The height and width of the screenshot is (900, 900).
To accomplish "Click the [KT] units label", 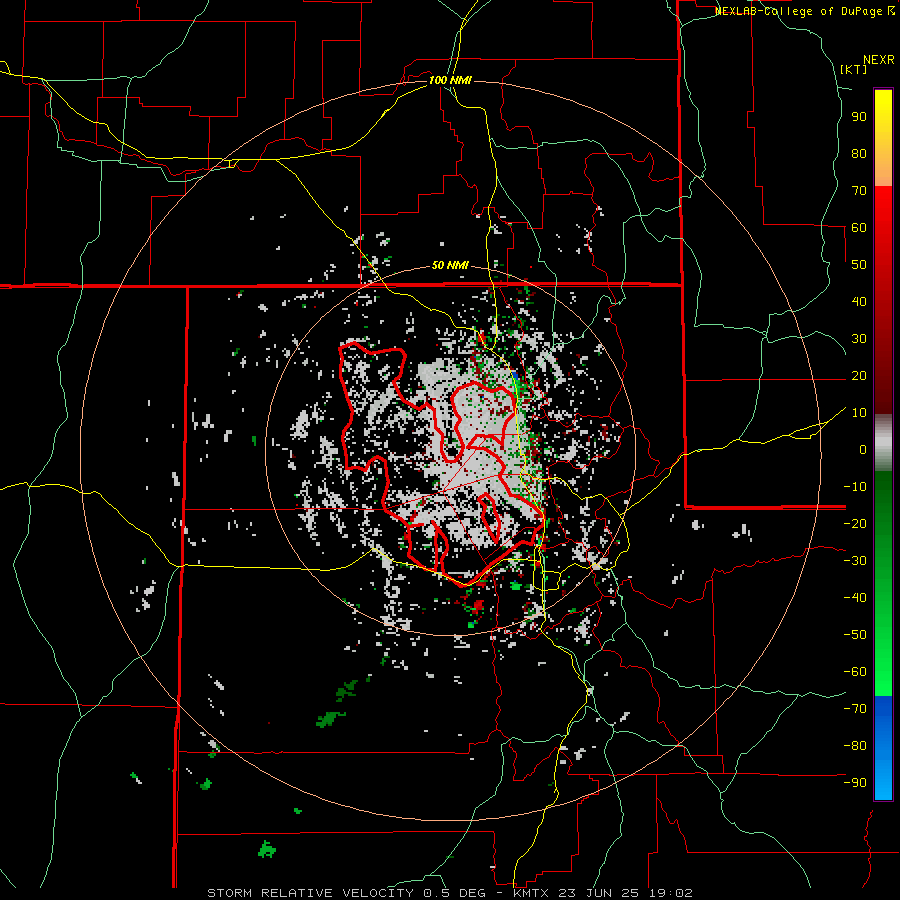I will [x=854, y=69].
